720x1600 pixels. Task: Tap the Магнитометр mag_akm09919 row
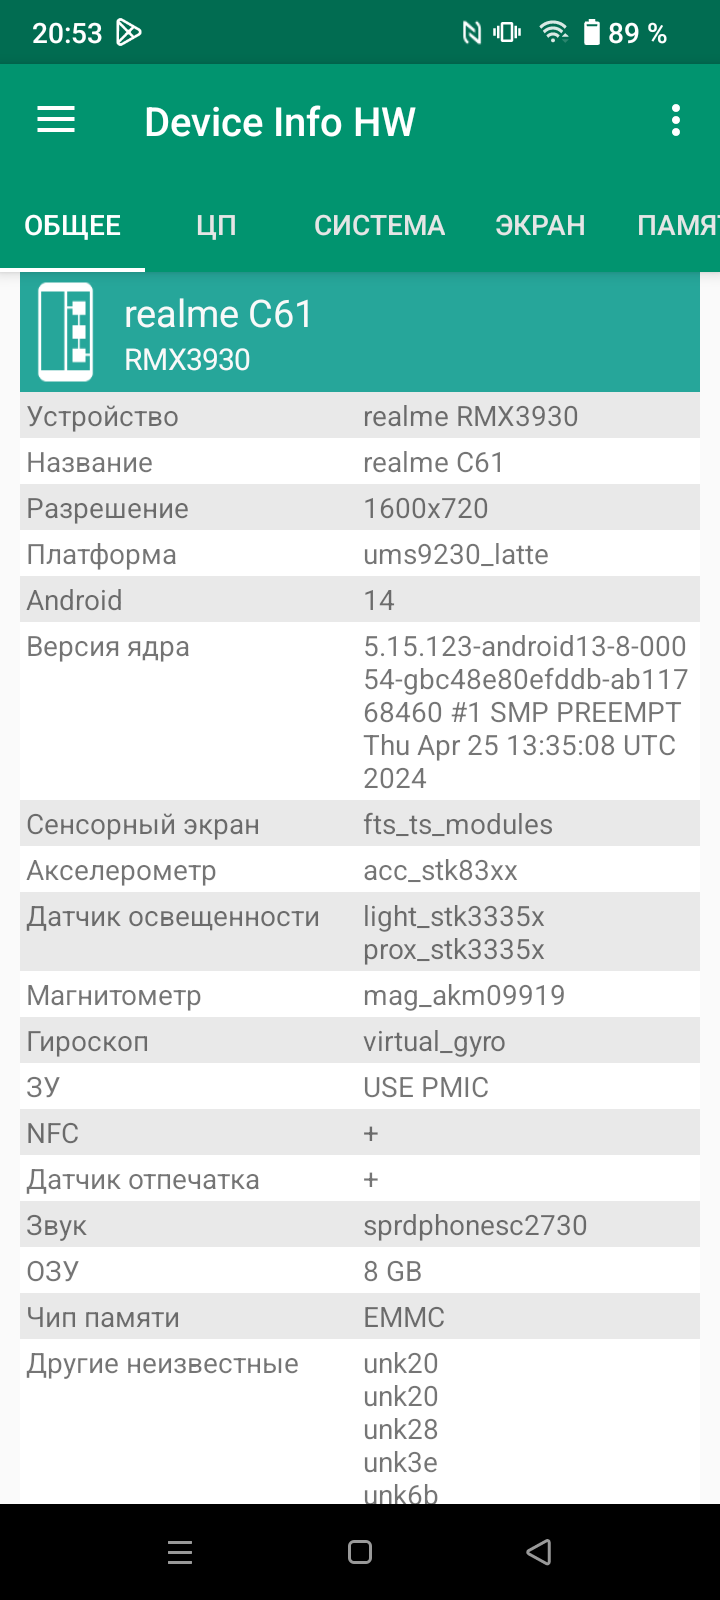coord(360,995)
